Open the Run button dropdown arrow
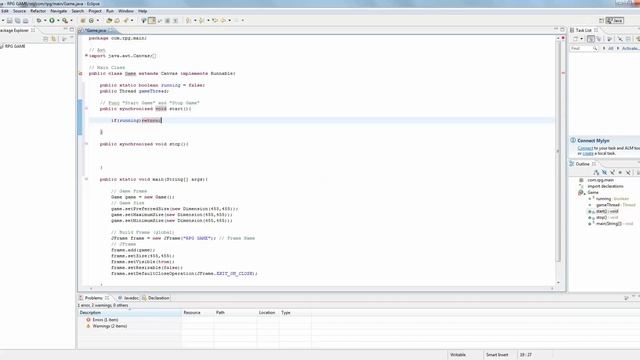 click(58, 20)
